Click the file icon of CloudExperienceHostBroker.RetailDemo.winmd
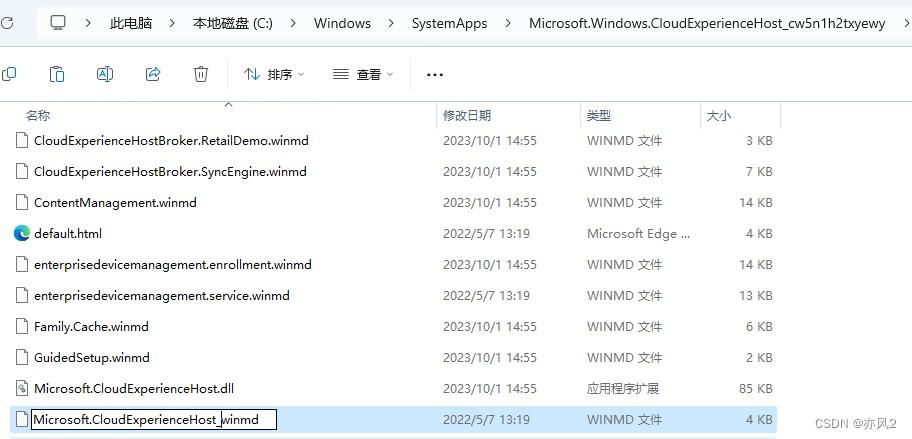The height and width of the screenshot is (439, 912). click(22, 140)
